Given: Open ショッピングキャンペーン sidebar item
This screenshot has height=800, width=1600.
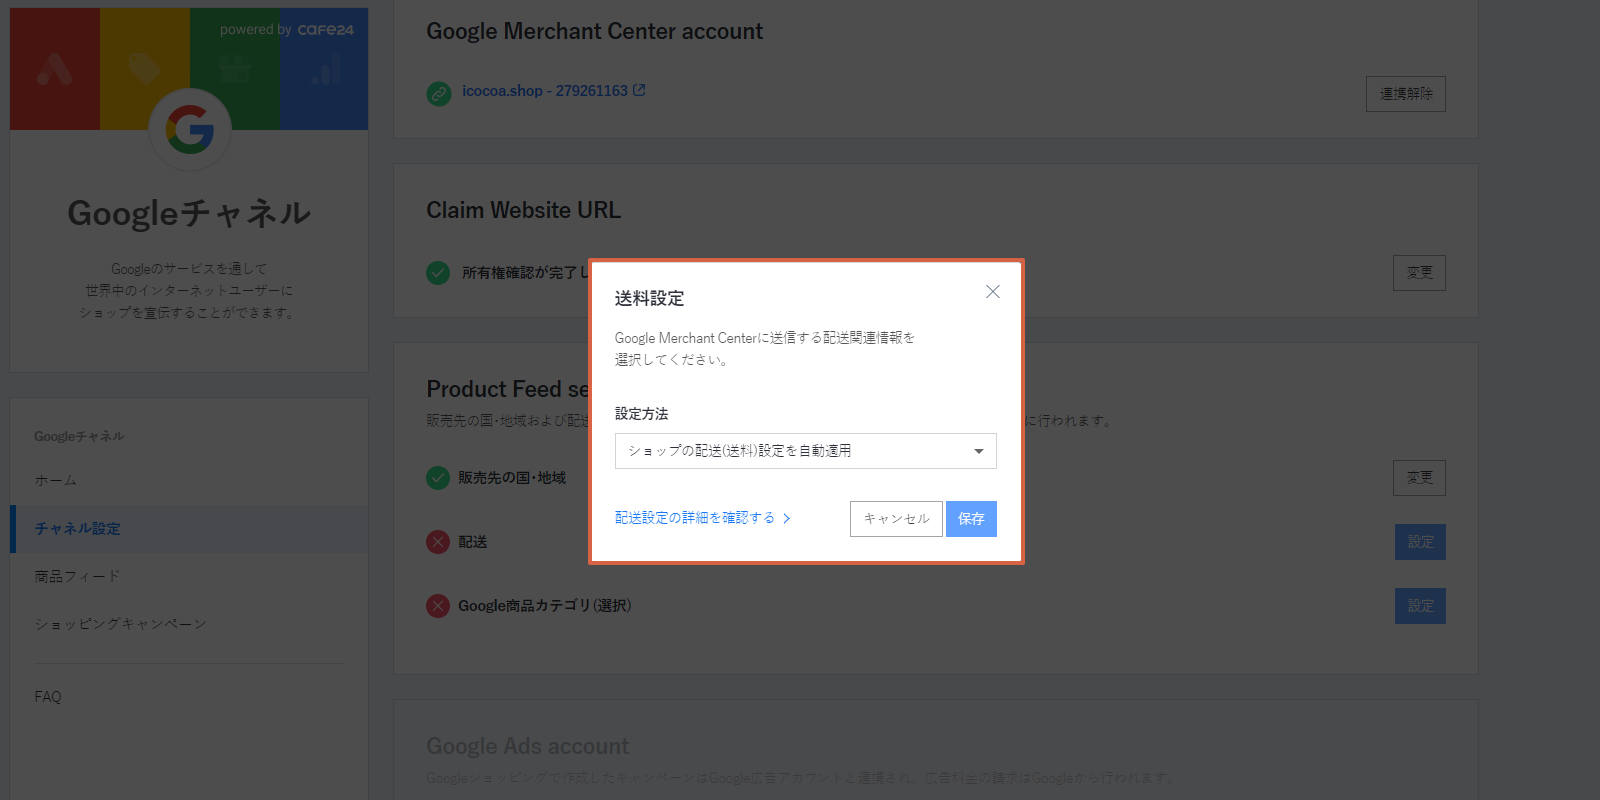Looking at the screenshot, I should pos(121,624).
